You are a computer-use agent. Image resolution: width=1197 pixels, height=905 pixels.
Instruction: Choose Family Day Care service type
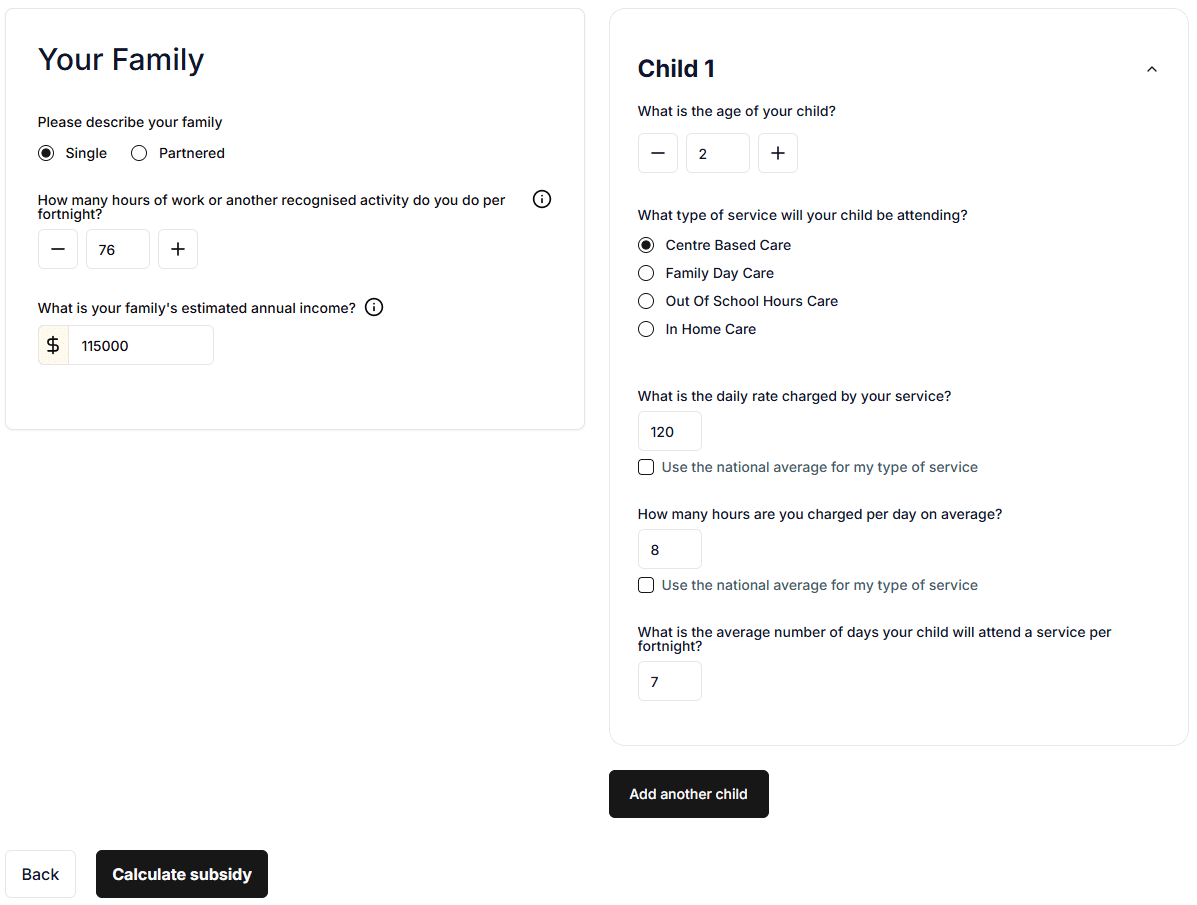[646, 273]
